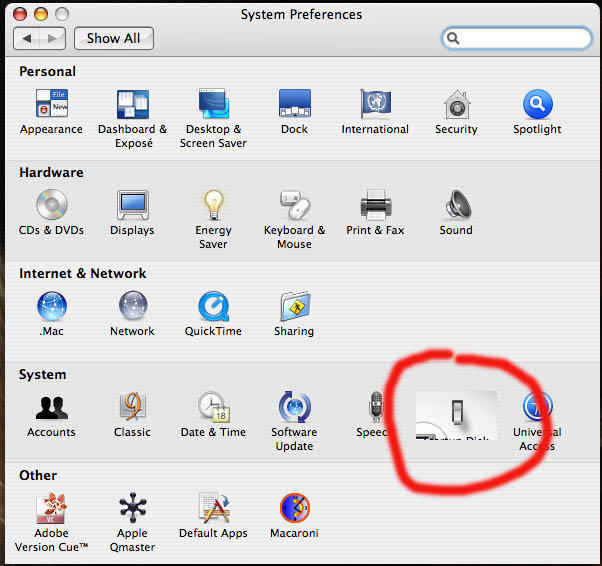The height and width of the screenshot is (566, 602).
Task: Open Universal Access preferences
Action: (538, 407)
